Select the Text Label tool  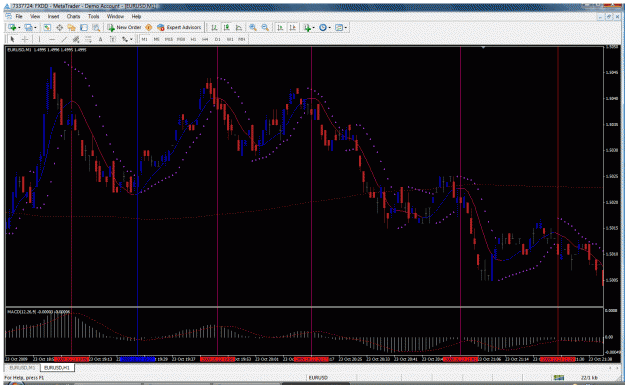click(x=113, y=39)
